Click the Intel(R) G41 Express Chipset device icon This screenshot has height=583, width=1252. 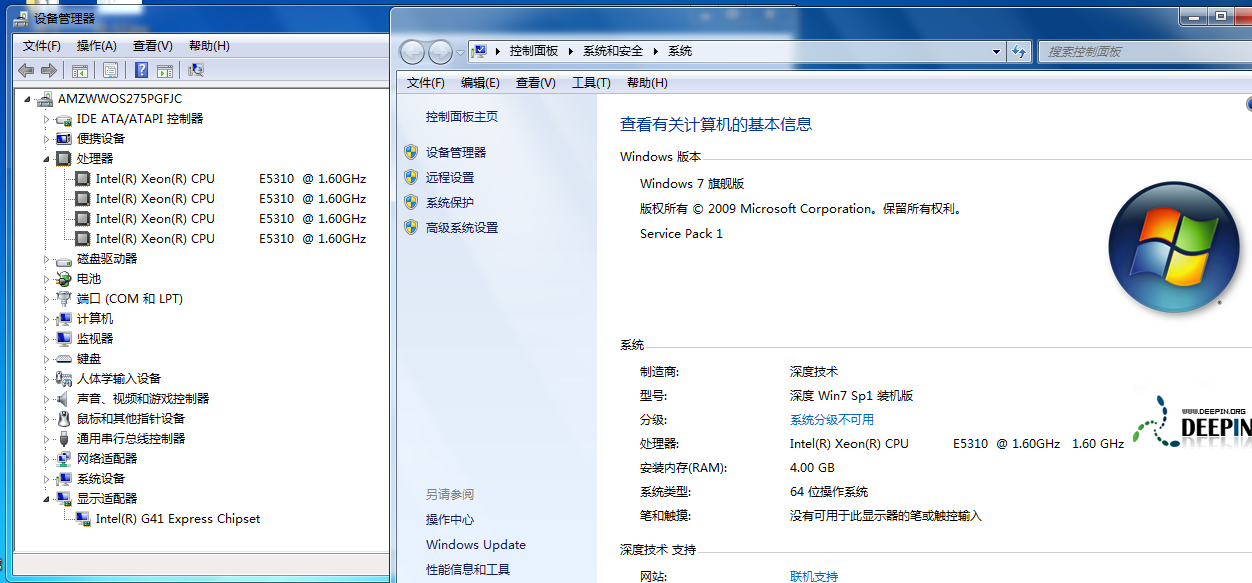coord(83,518)
